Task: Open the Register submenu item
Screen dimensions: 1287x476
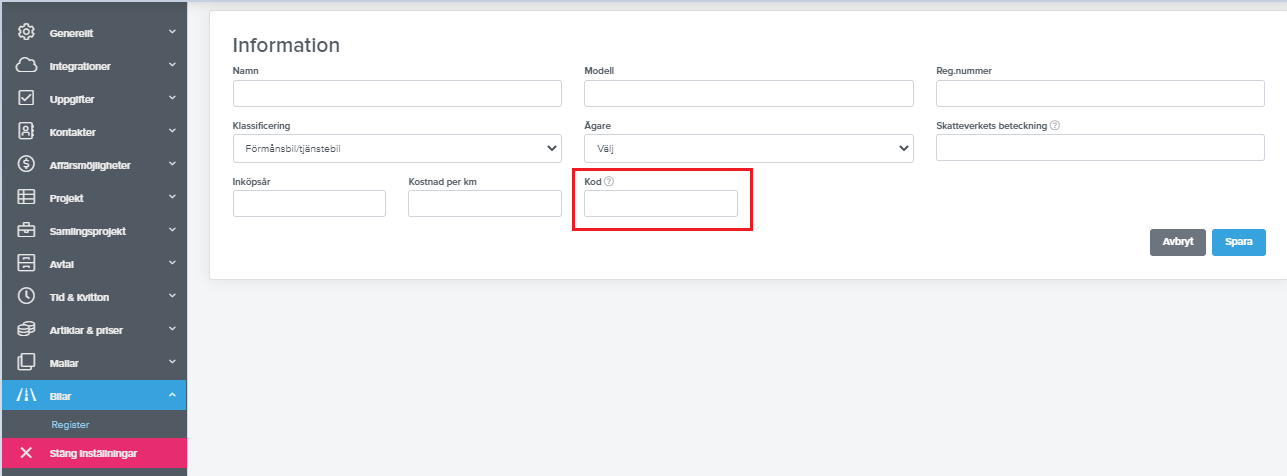Action: click(70, 425)
